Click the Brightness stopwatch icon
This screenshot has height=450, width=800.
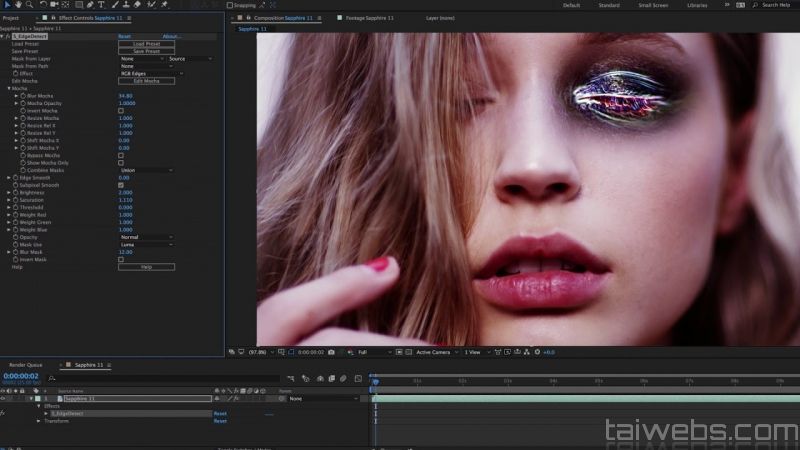[14, 193]
